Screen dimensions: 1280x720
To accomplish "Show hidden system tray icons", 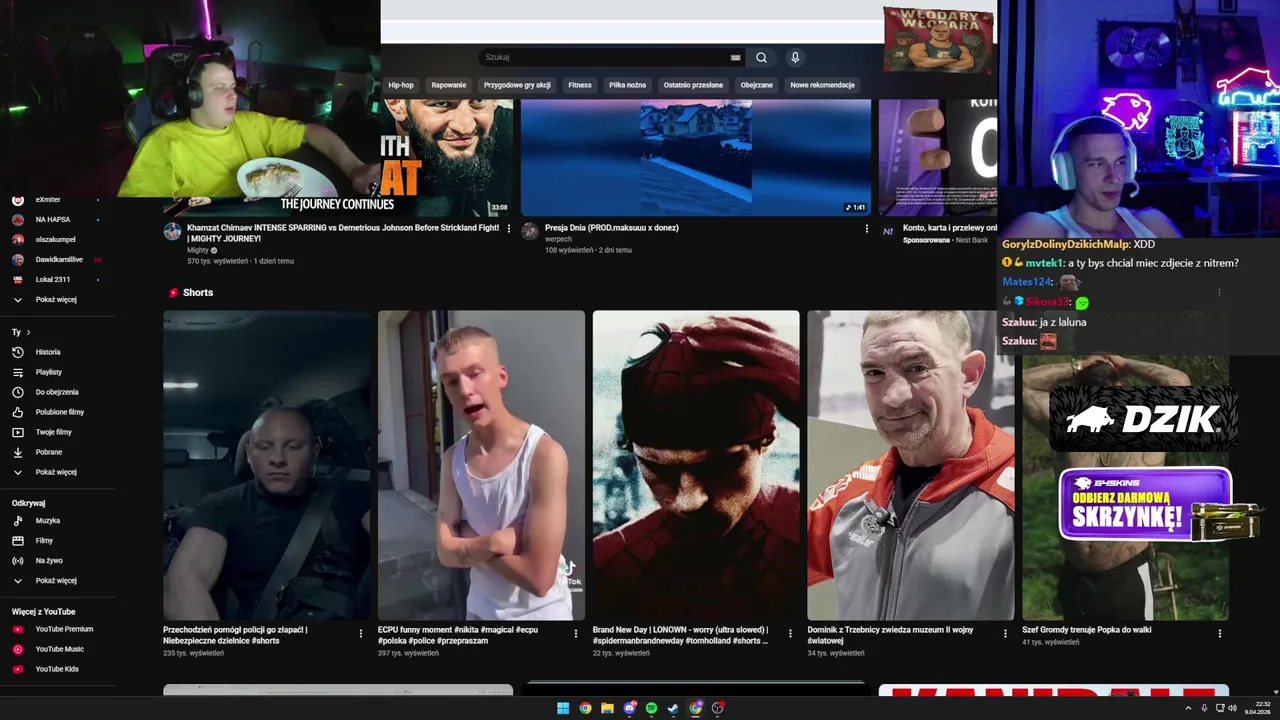I will coord(1188,708).
